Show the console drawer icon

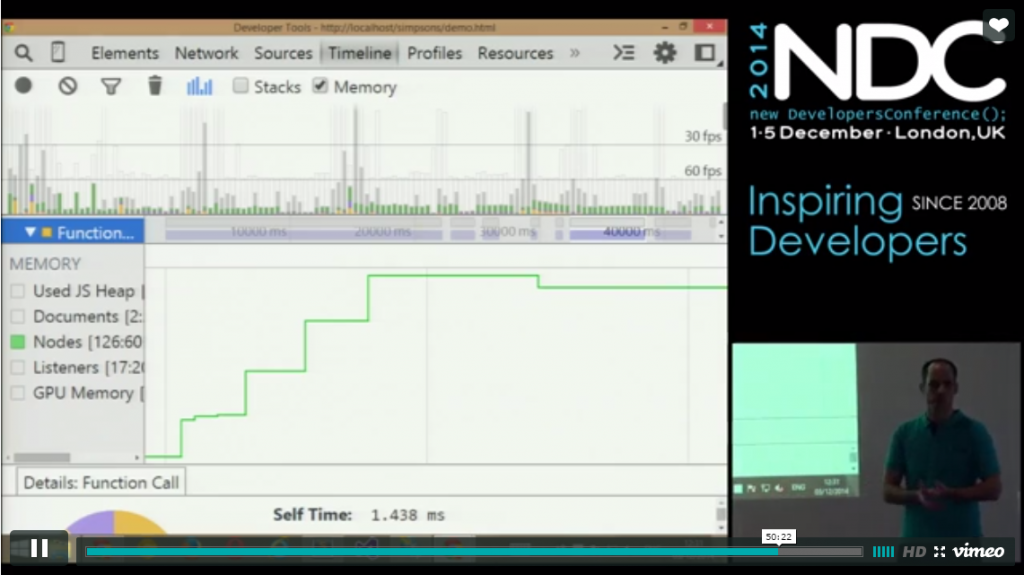click(x=624, y=53)
